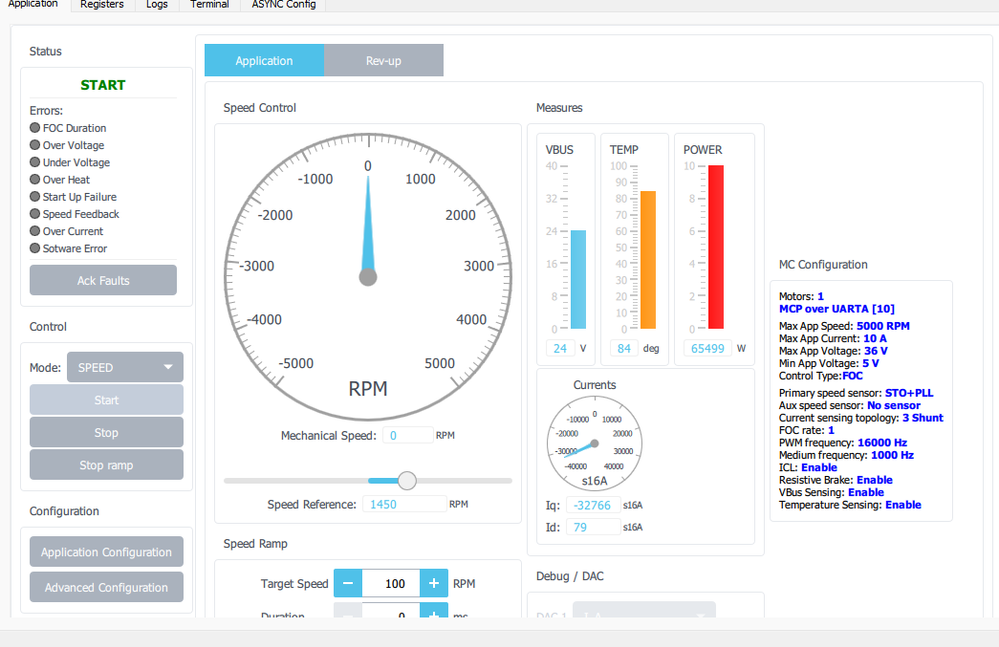Switch to the Rev-up tab
The width and height of the screenshot is (999, 647).
384,60
